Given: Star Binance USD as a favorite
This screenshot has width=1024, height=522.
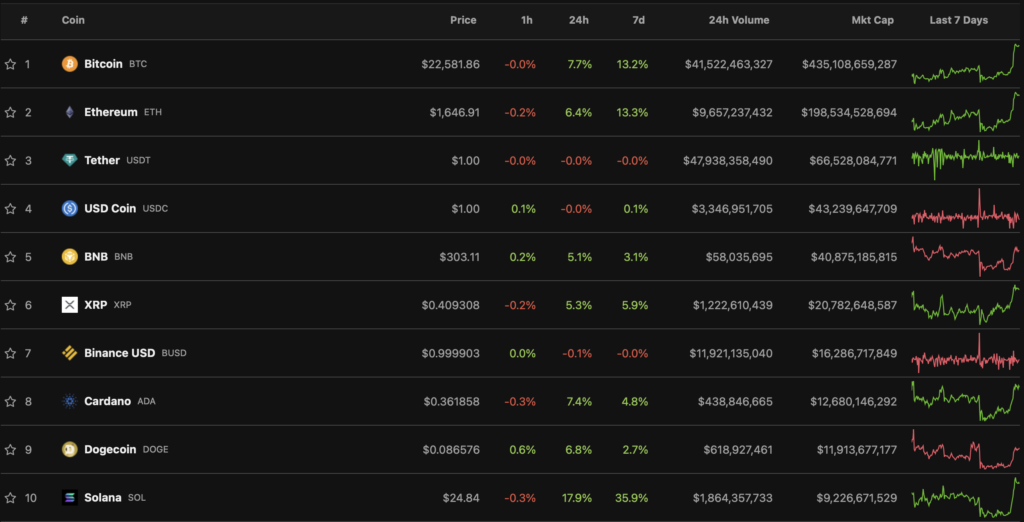Looking at the screenshot, I should coord(10,353).
